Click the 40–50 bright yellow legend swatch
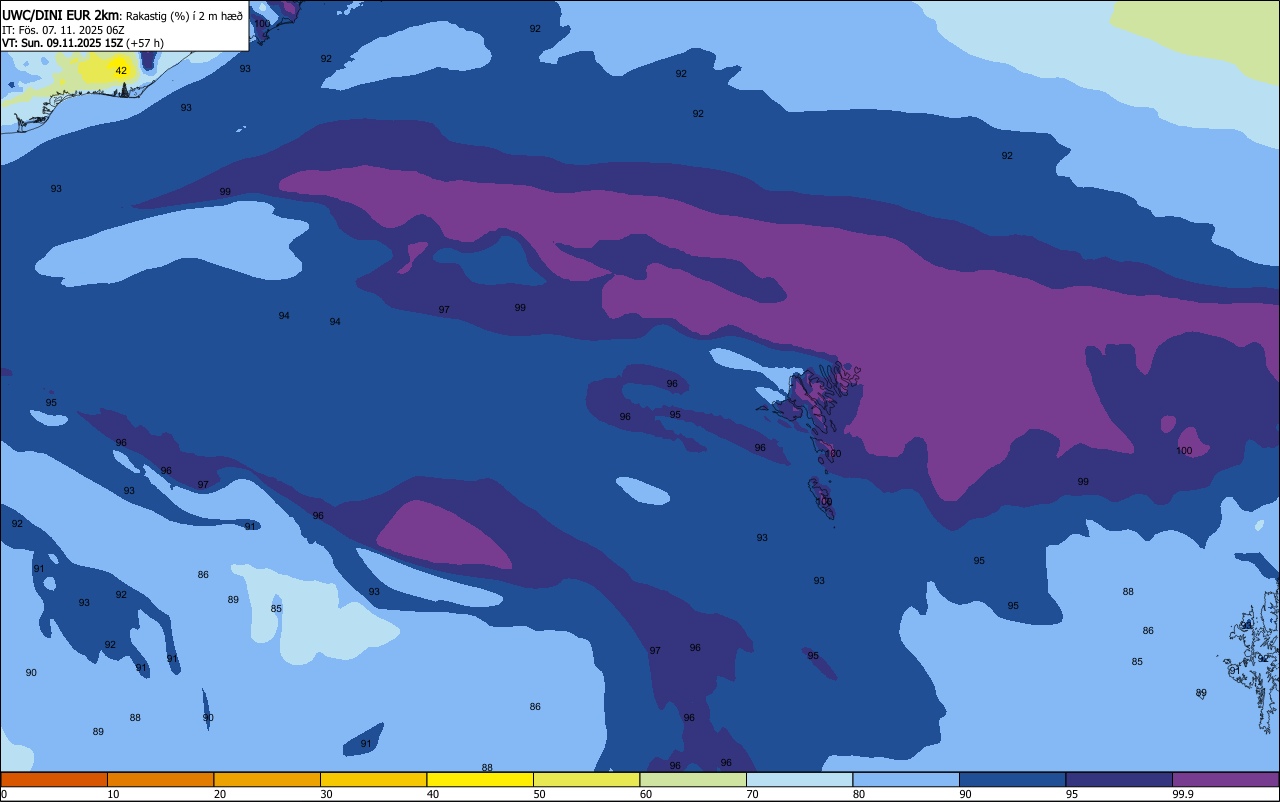1280x802 pixels. pyautogui.click(x=480, y=779)
